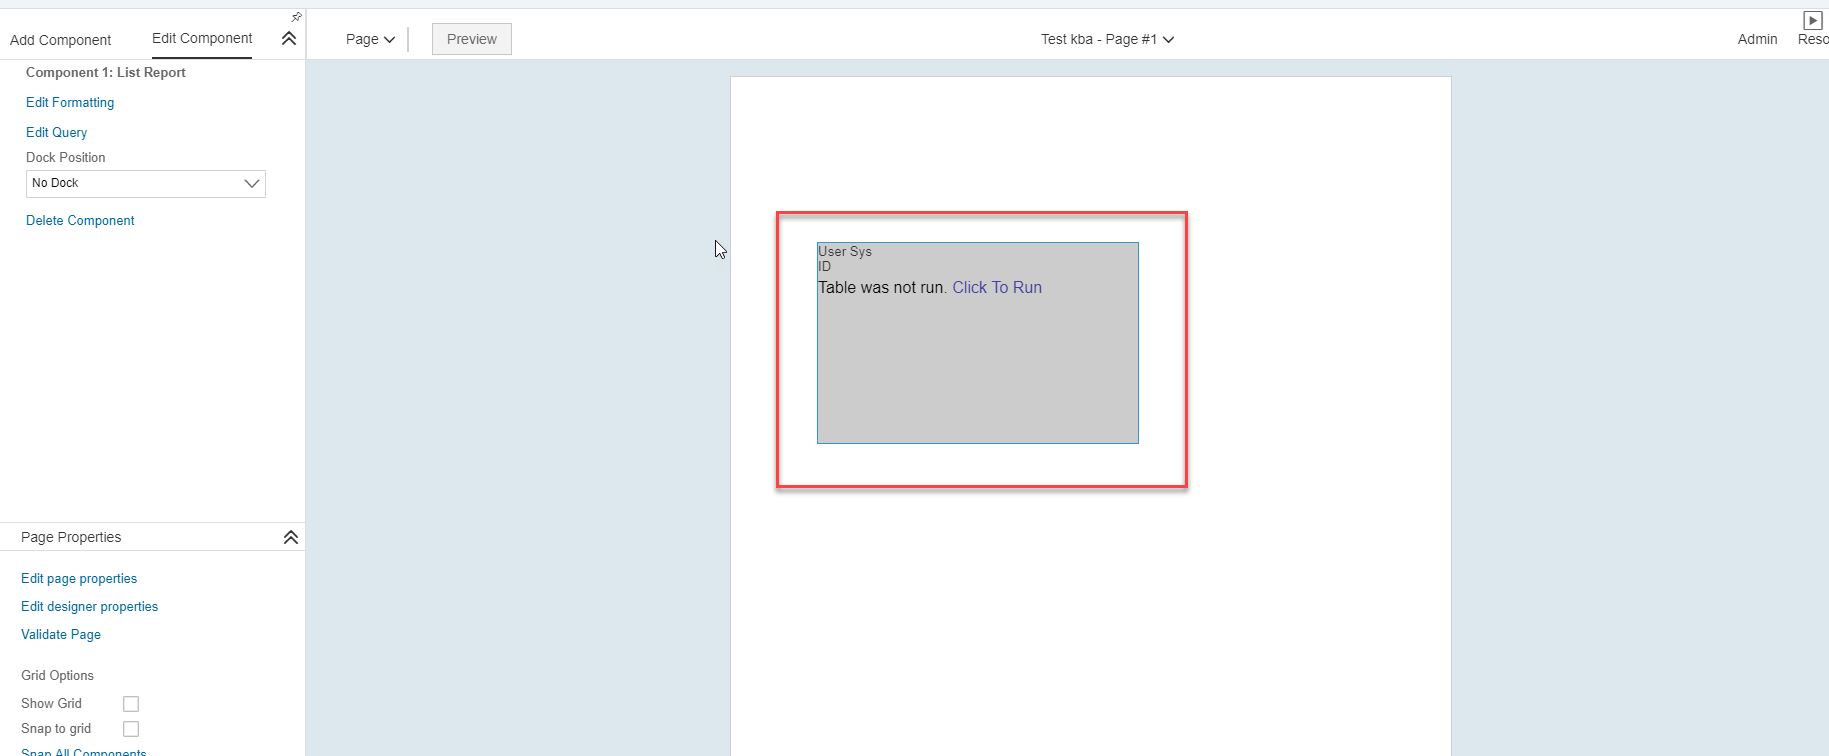Screen dimensions: 1829x756
Task: Open the Dock Position No Dock dropdown
Action: (x=146, y=183)
